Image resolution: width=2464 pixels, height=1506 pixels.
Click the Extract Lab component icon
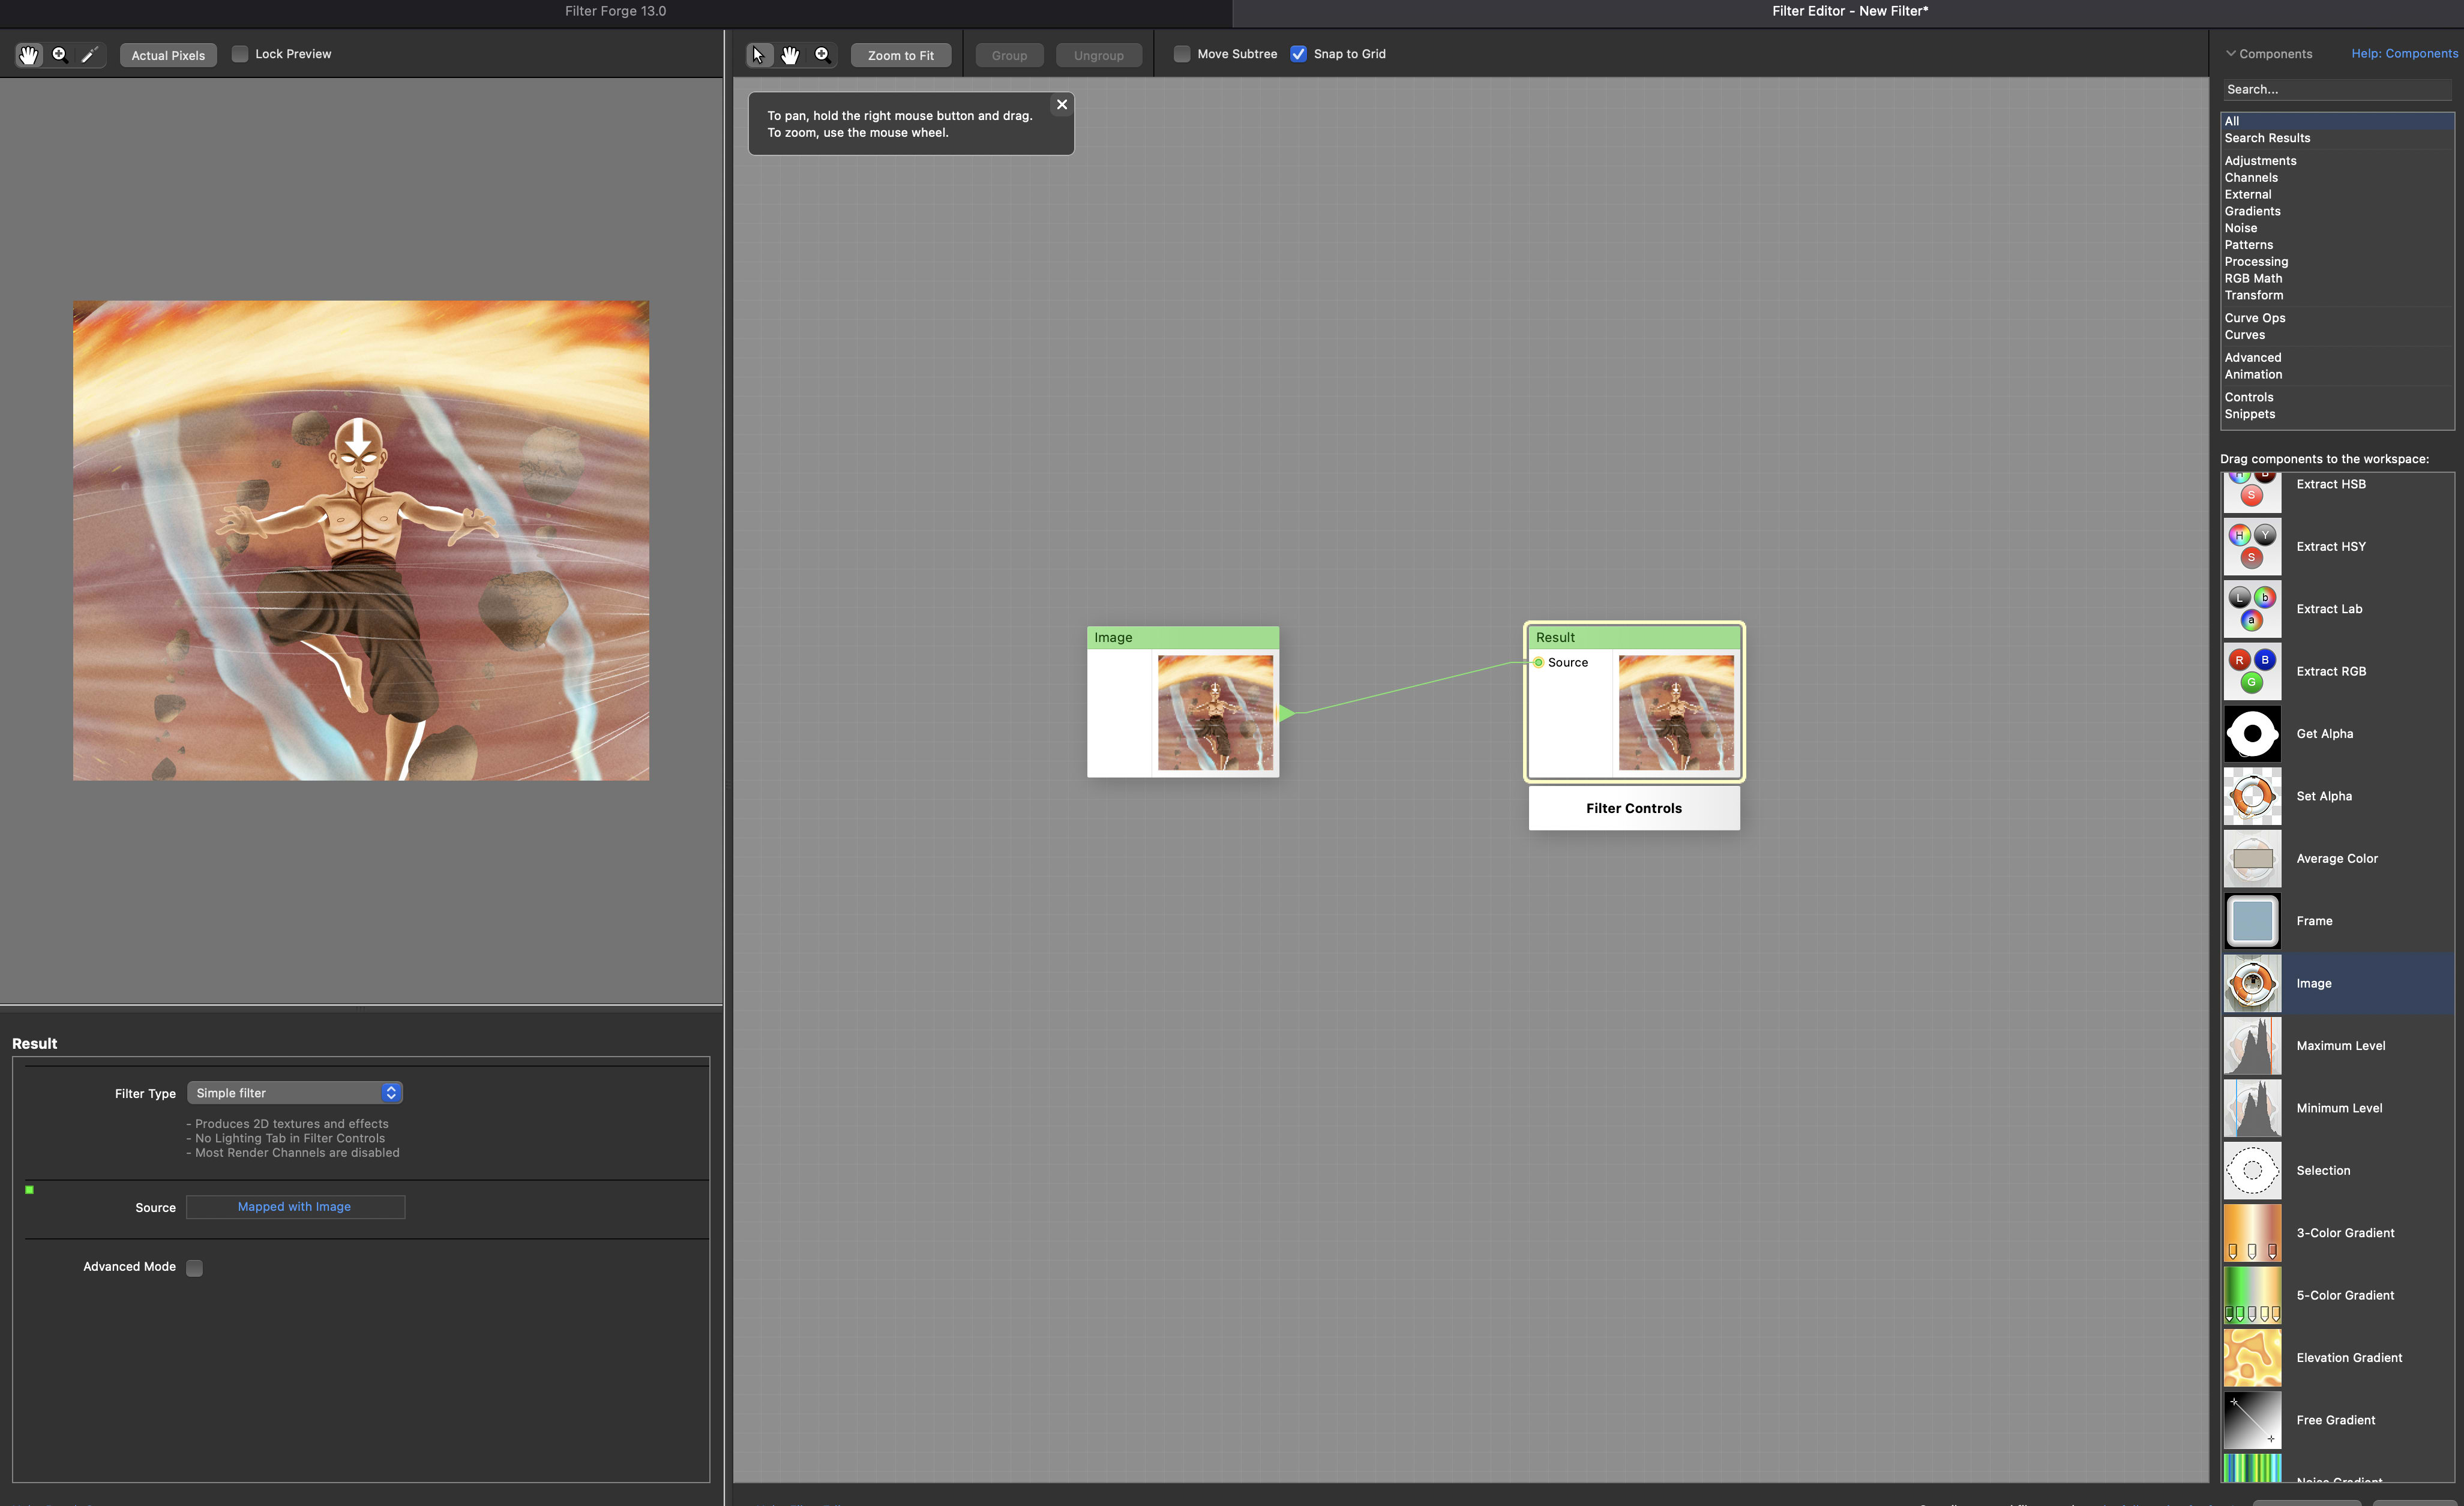pos(2252,608)
